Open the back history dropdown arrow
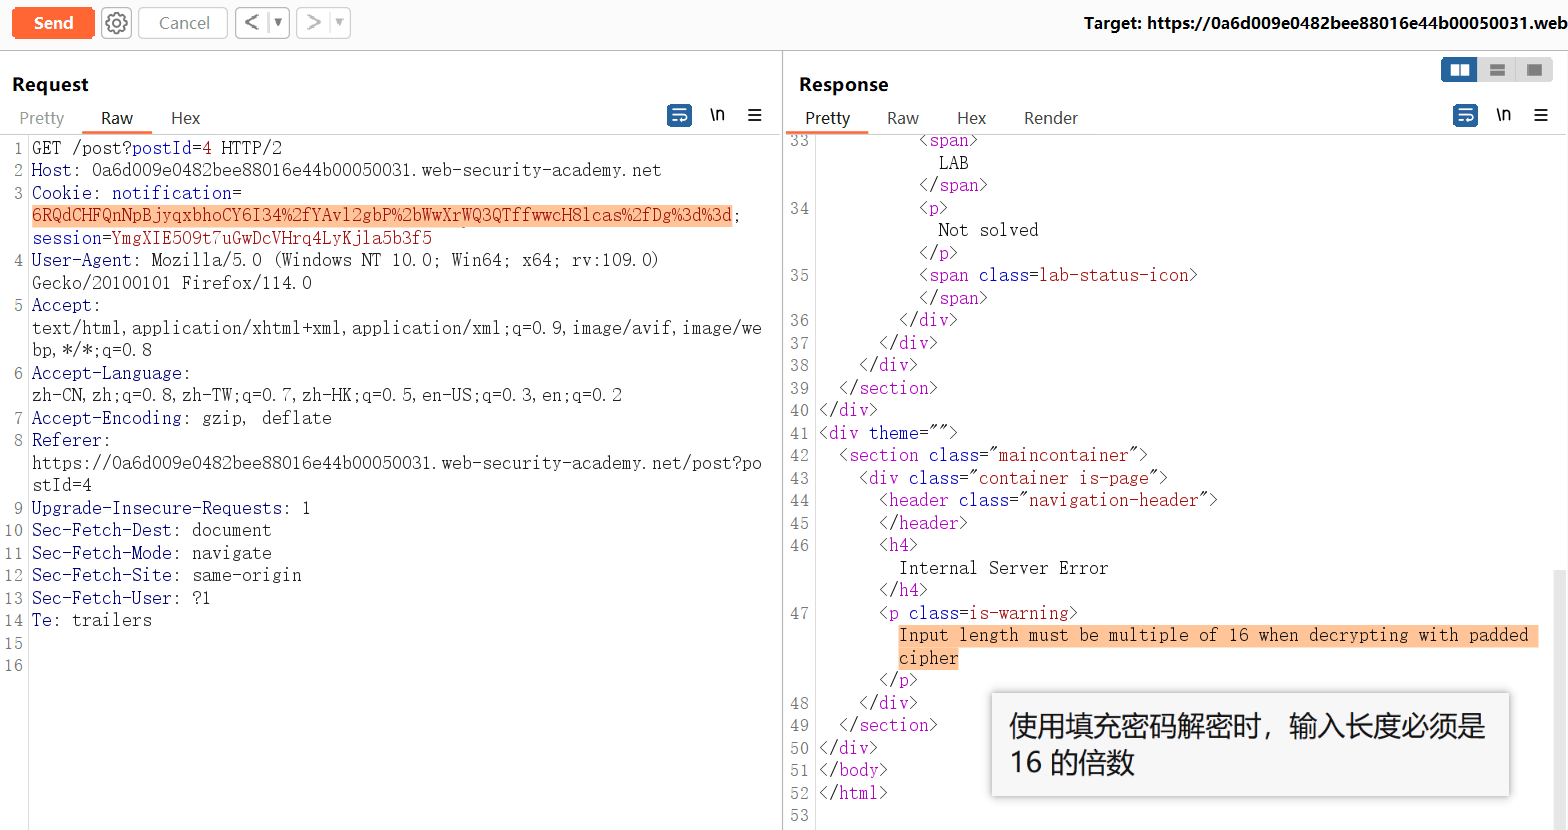Viewport: 1568px width, 830px height. pos(278,22)
